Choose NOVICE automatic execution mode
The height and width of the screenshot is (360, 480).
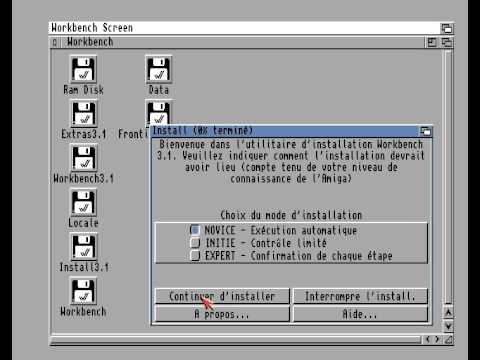point(195,230)
